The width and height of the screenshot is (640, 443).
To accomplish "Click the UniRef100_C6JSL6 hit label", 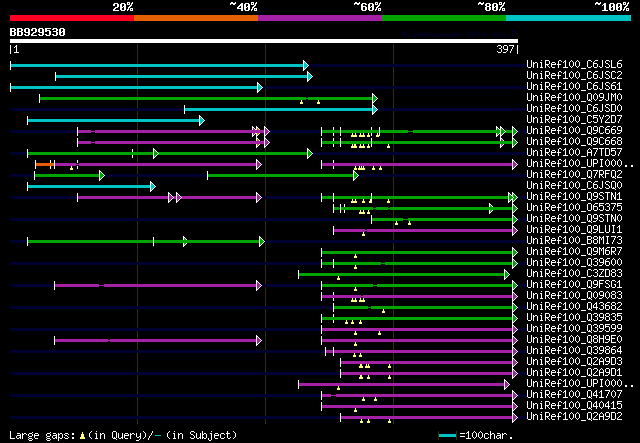I will (x=574, y=64).
